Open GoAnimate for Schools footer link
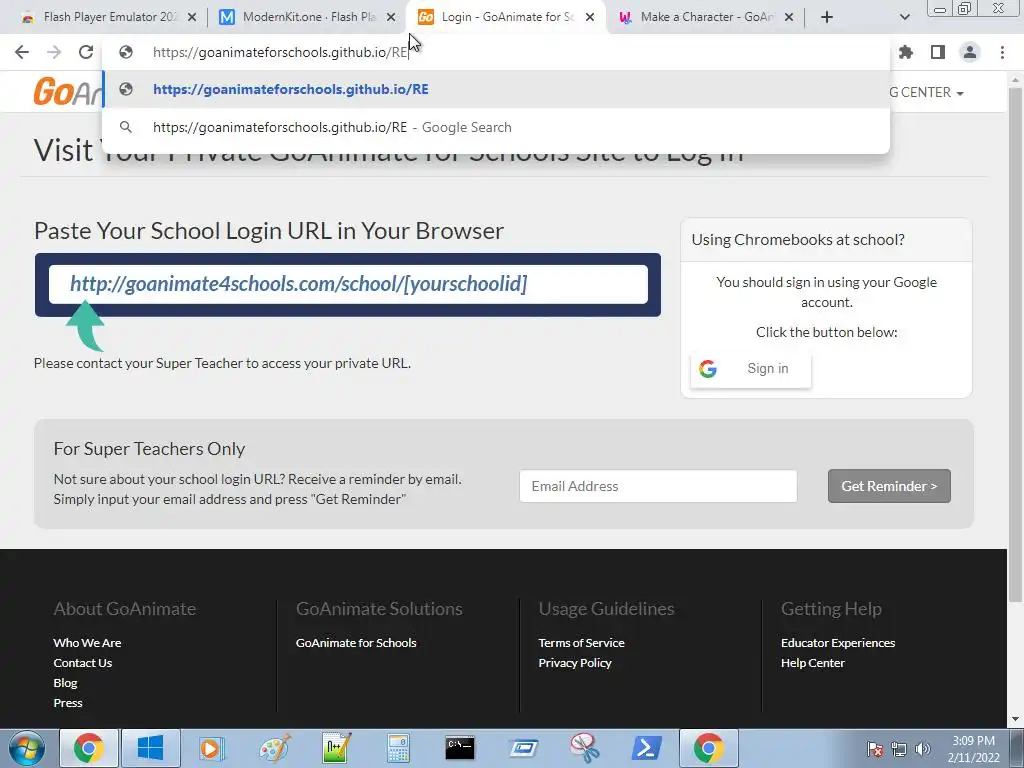This screenshot has width=1024, height=768. 356,643
